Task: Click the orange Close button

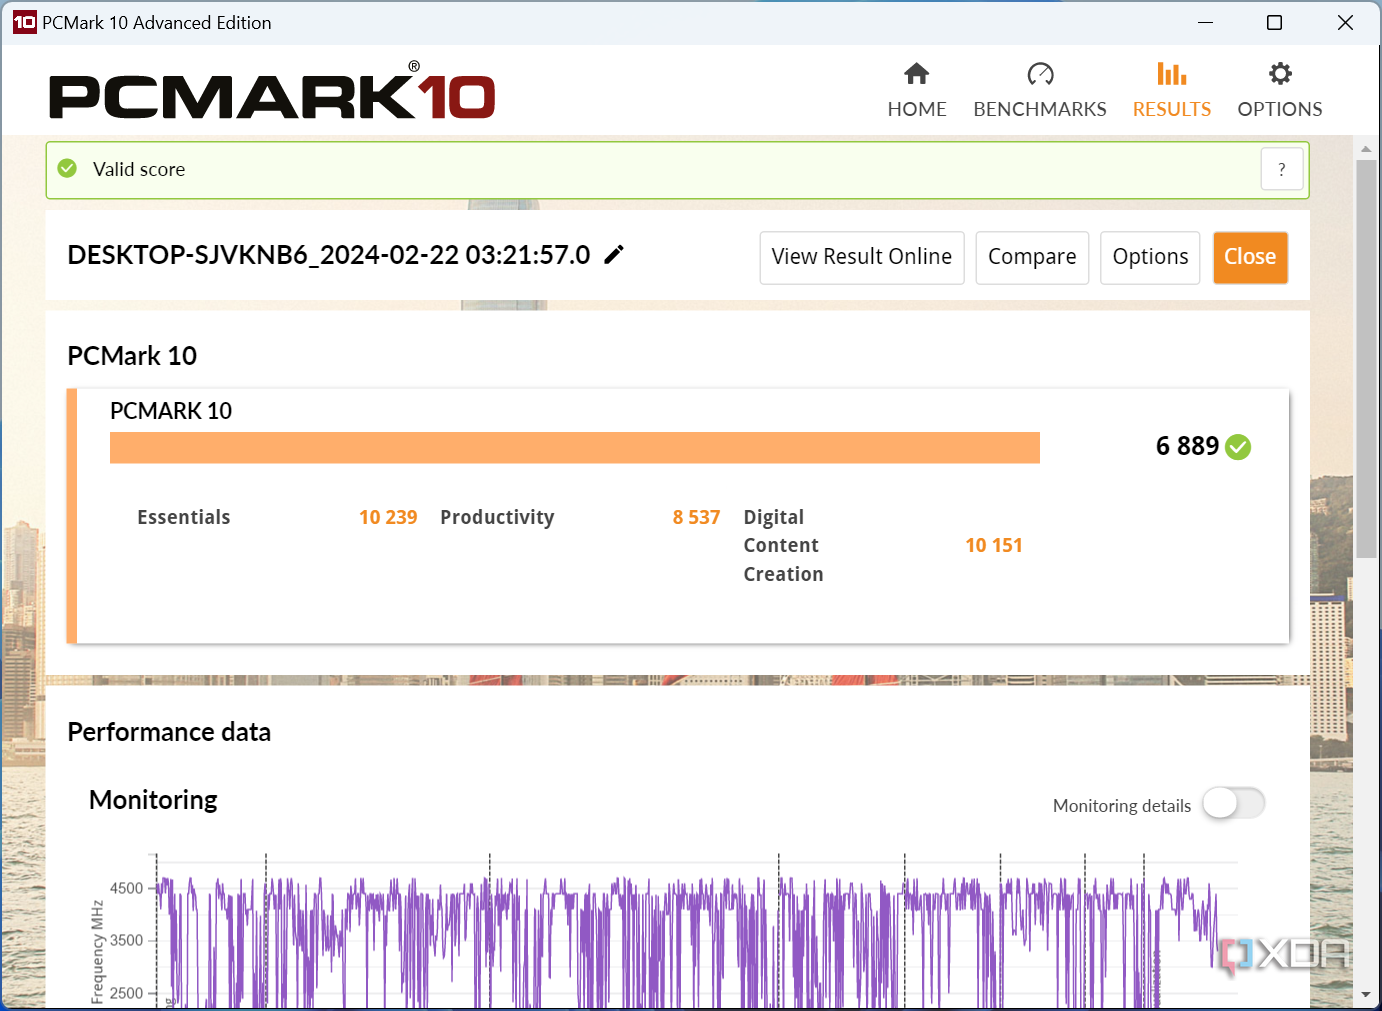Action: [x=1250, y=258]
